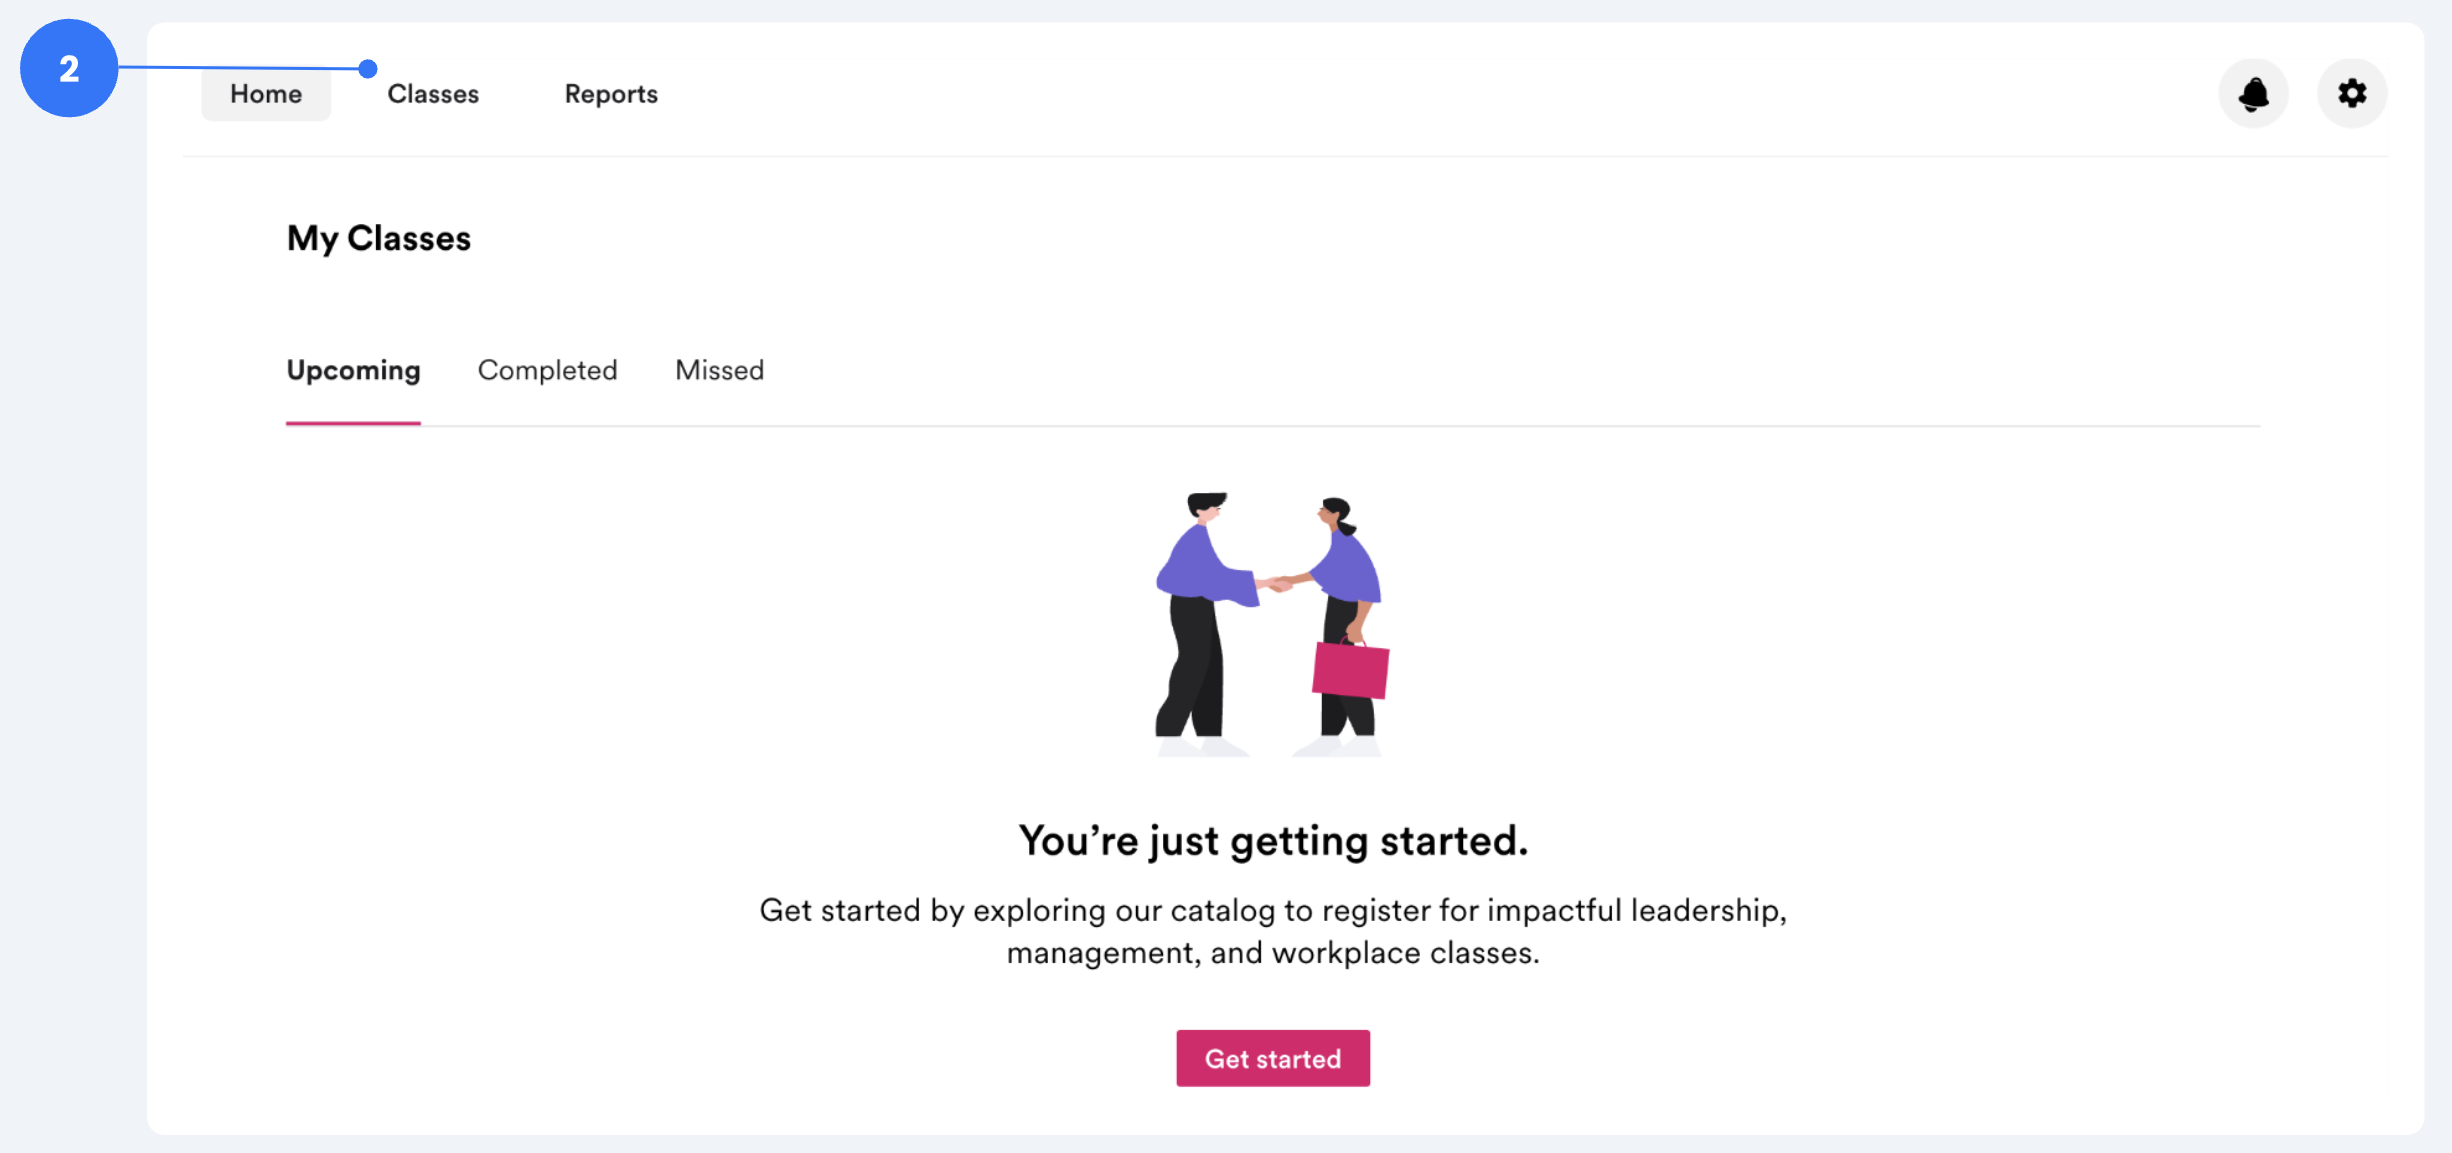Switch to the Upcoming classes tab
Image resolution: width=2452 pixels, height=1153 pixels.
353,370
